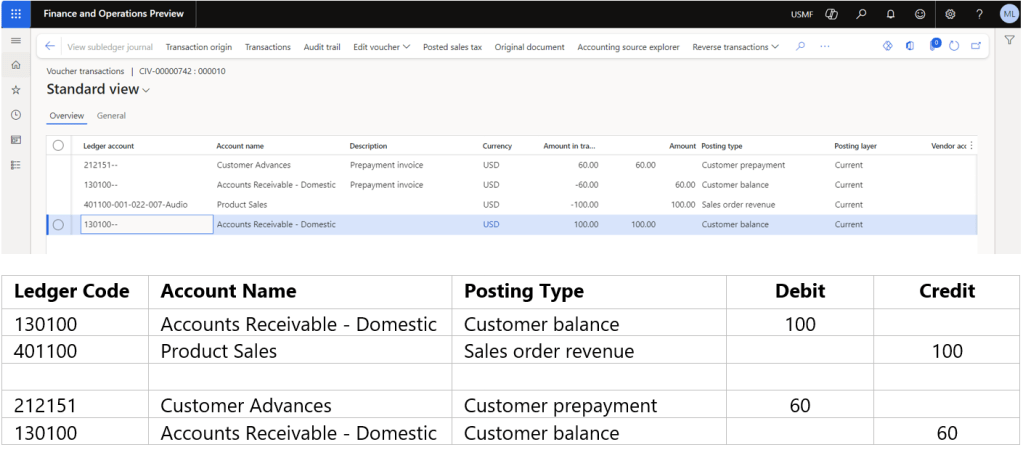Select the Overview tab

(67, 116)
